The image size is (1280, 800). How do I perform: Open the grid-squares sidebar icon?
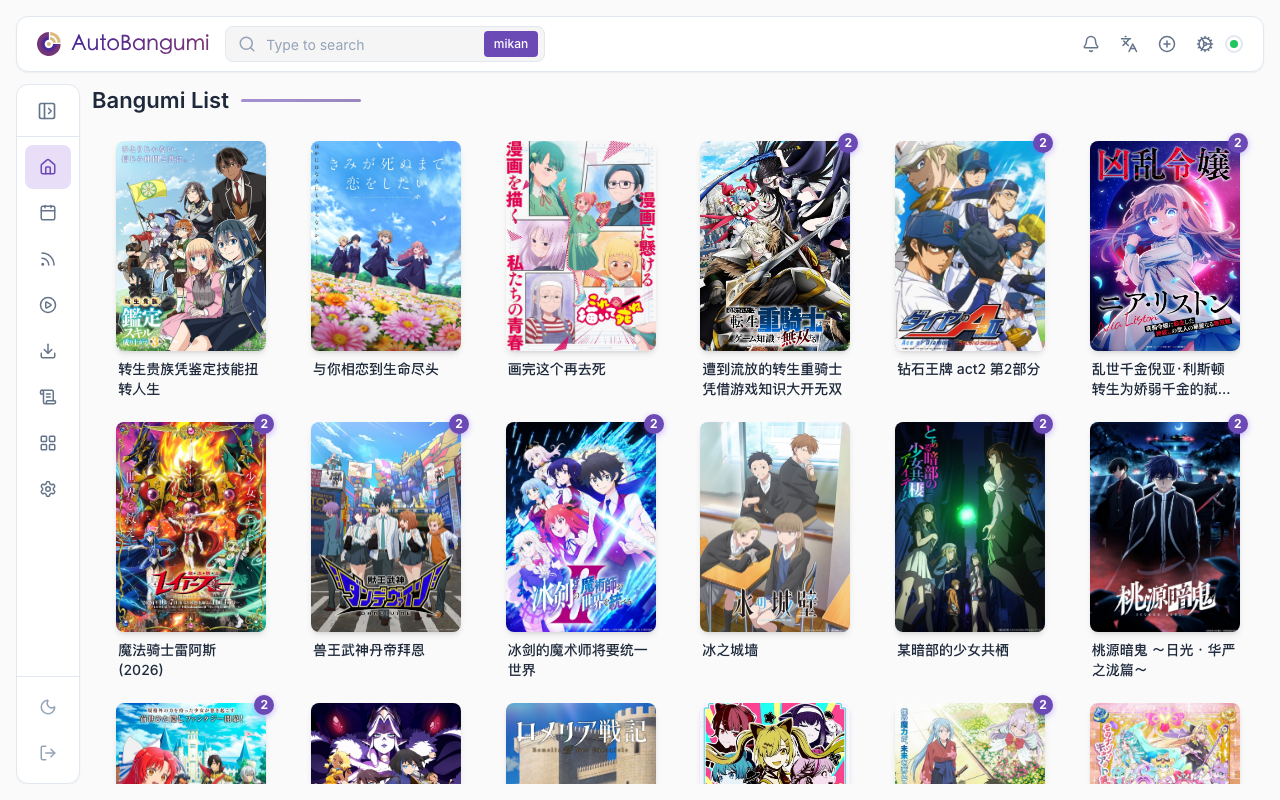coord(48,443)
